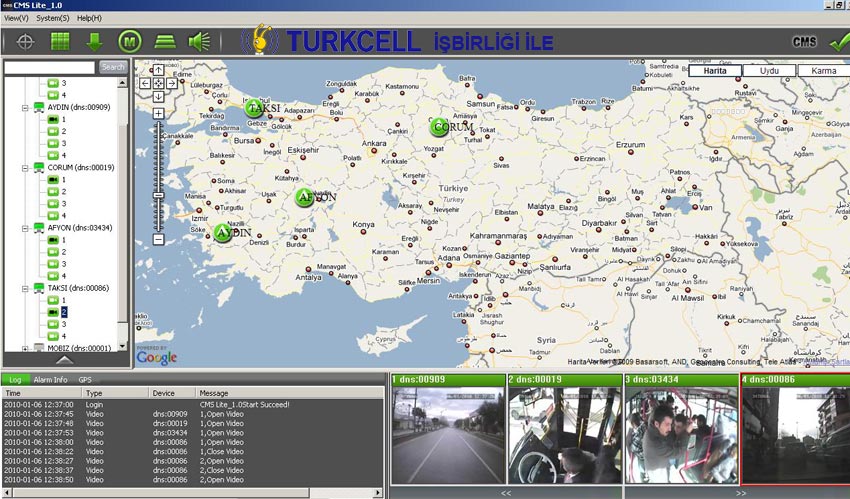
Task: Switch map to Karma hybrid view
Action: (824, 70)
